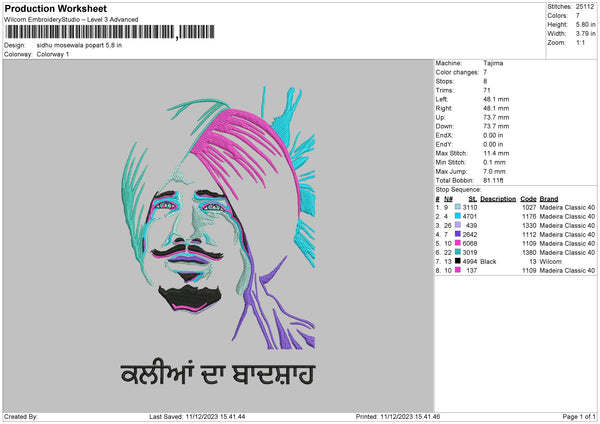Click the Width value '3.79 in'
This screenshot has height=424, width=600.
(x=585, y=34)
